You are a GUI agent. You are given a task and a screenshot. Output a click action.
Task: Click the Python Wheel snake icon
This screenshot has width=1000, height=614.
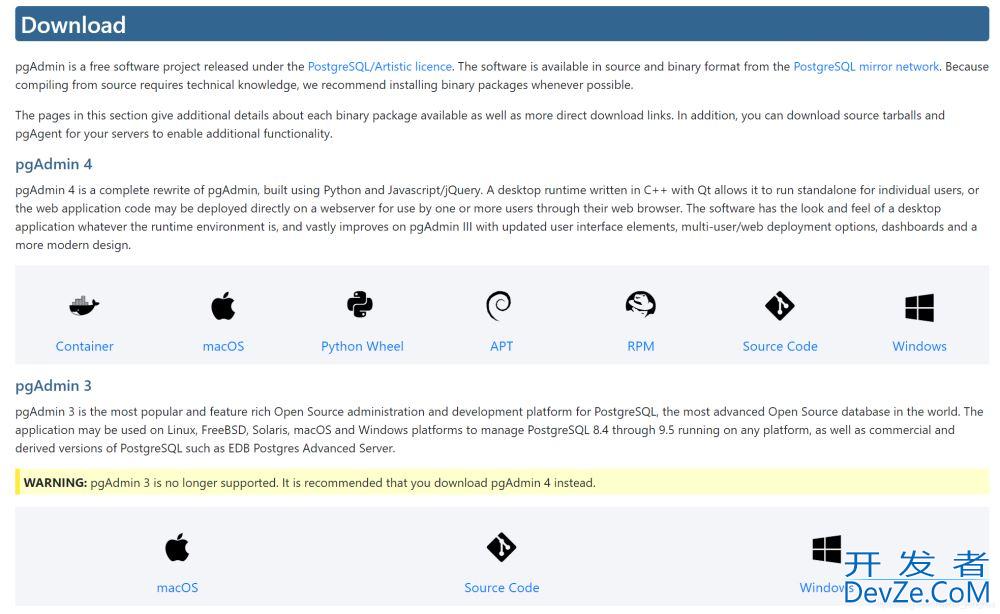point(360,305)
